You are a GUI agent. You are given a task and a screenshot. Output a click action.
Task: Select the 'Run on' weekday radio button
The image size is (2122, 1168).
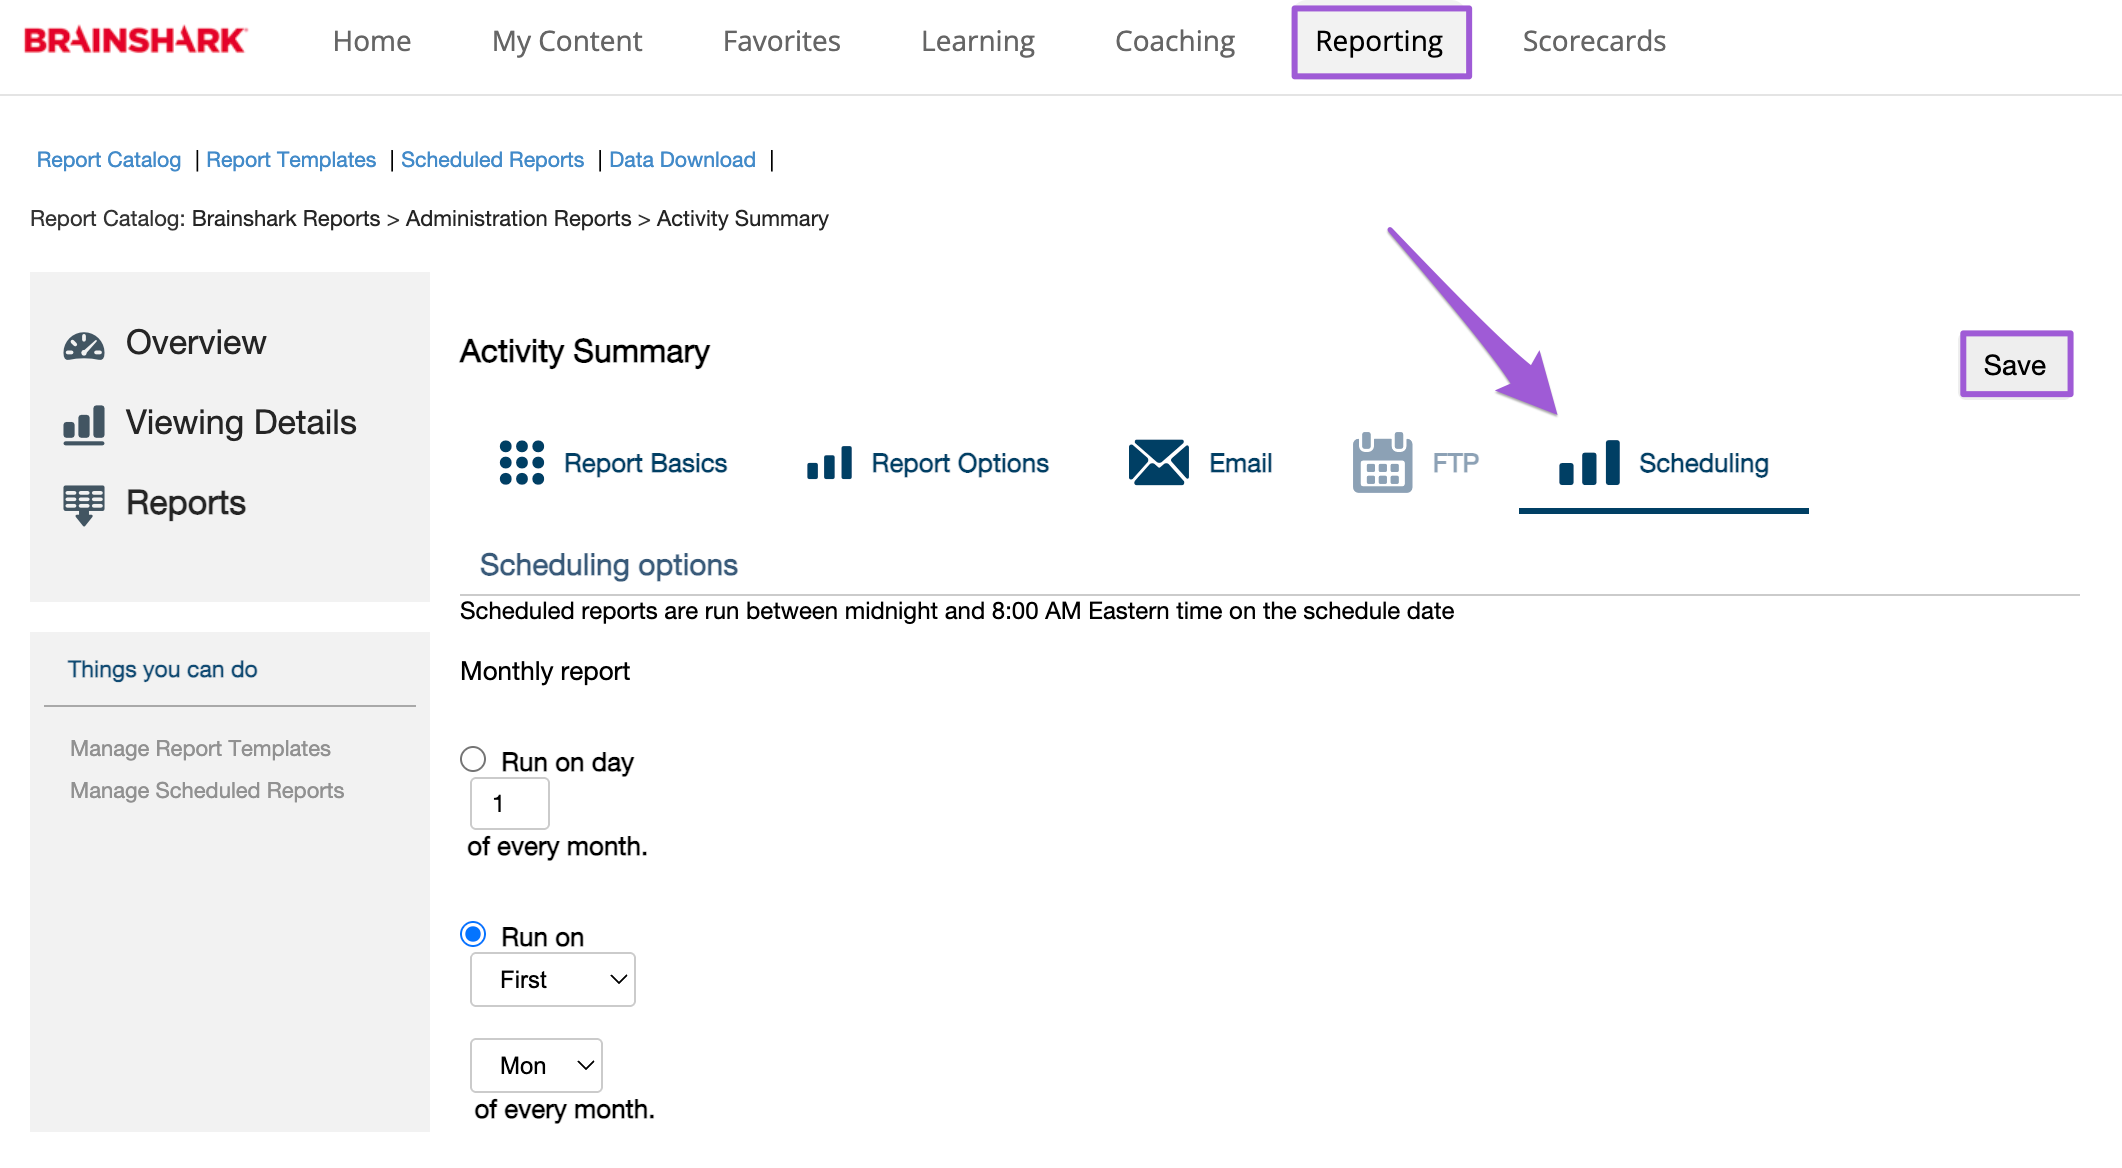[x=473, y=934]
